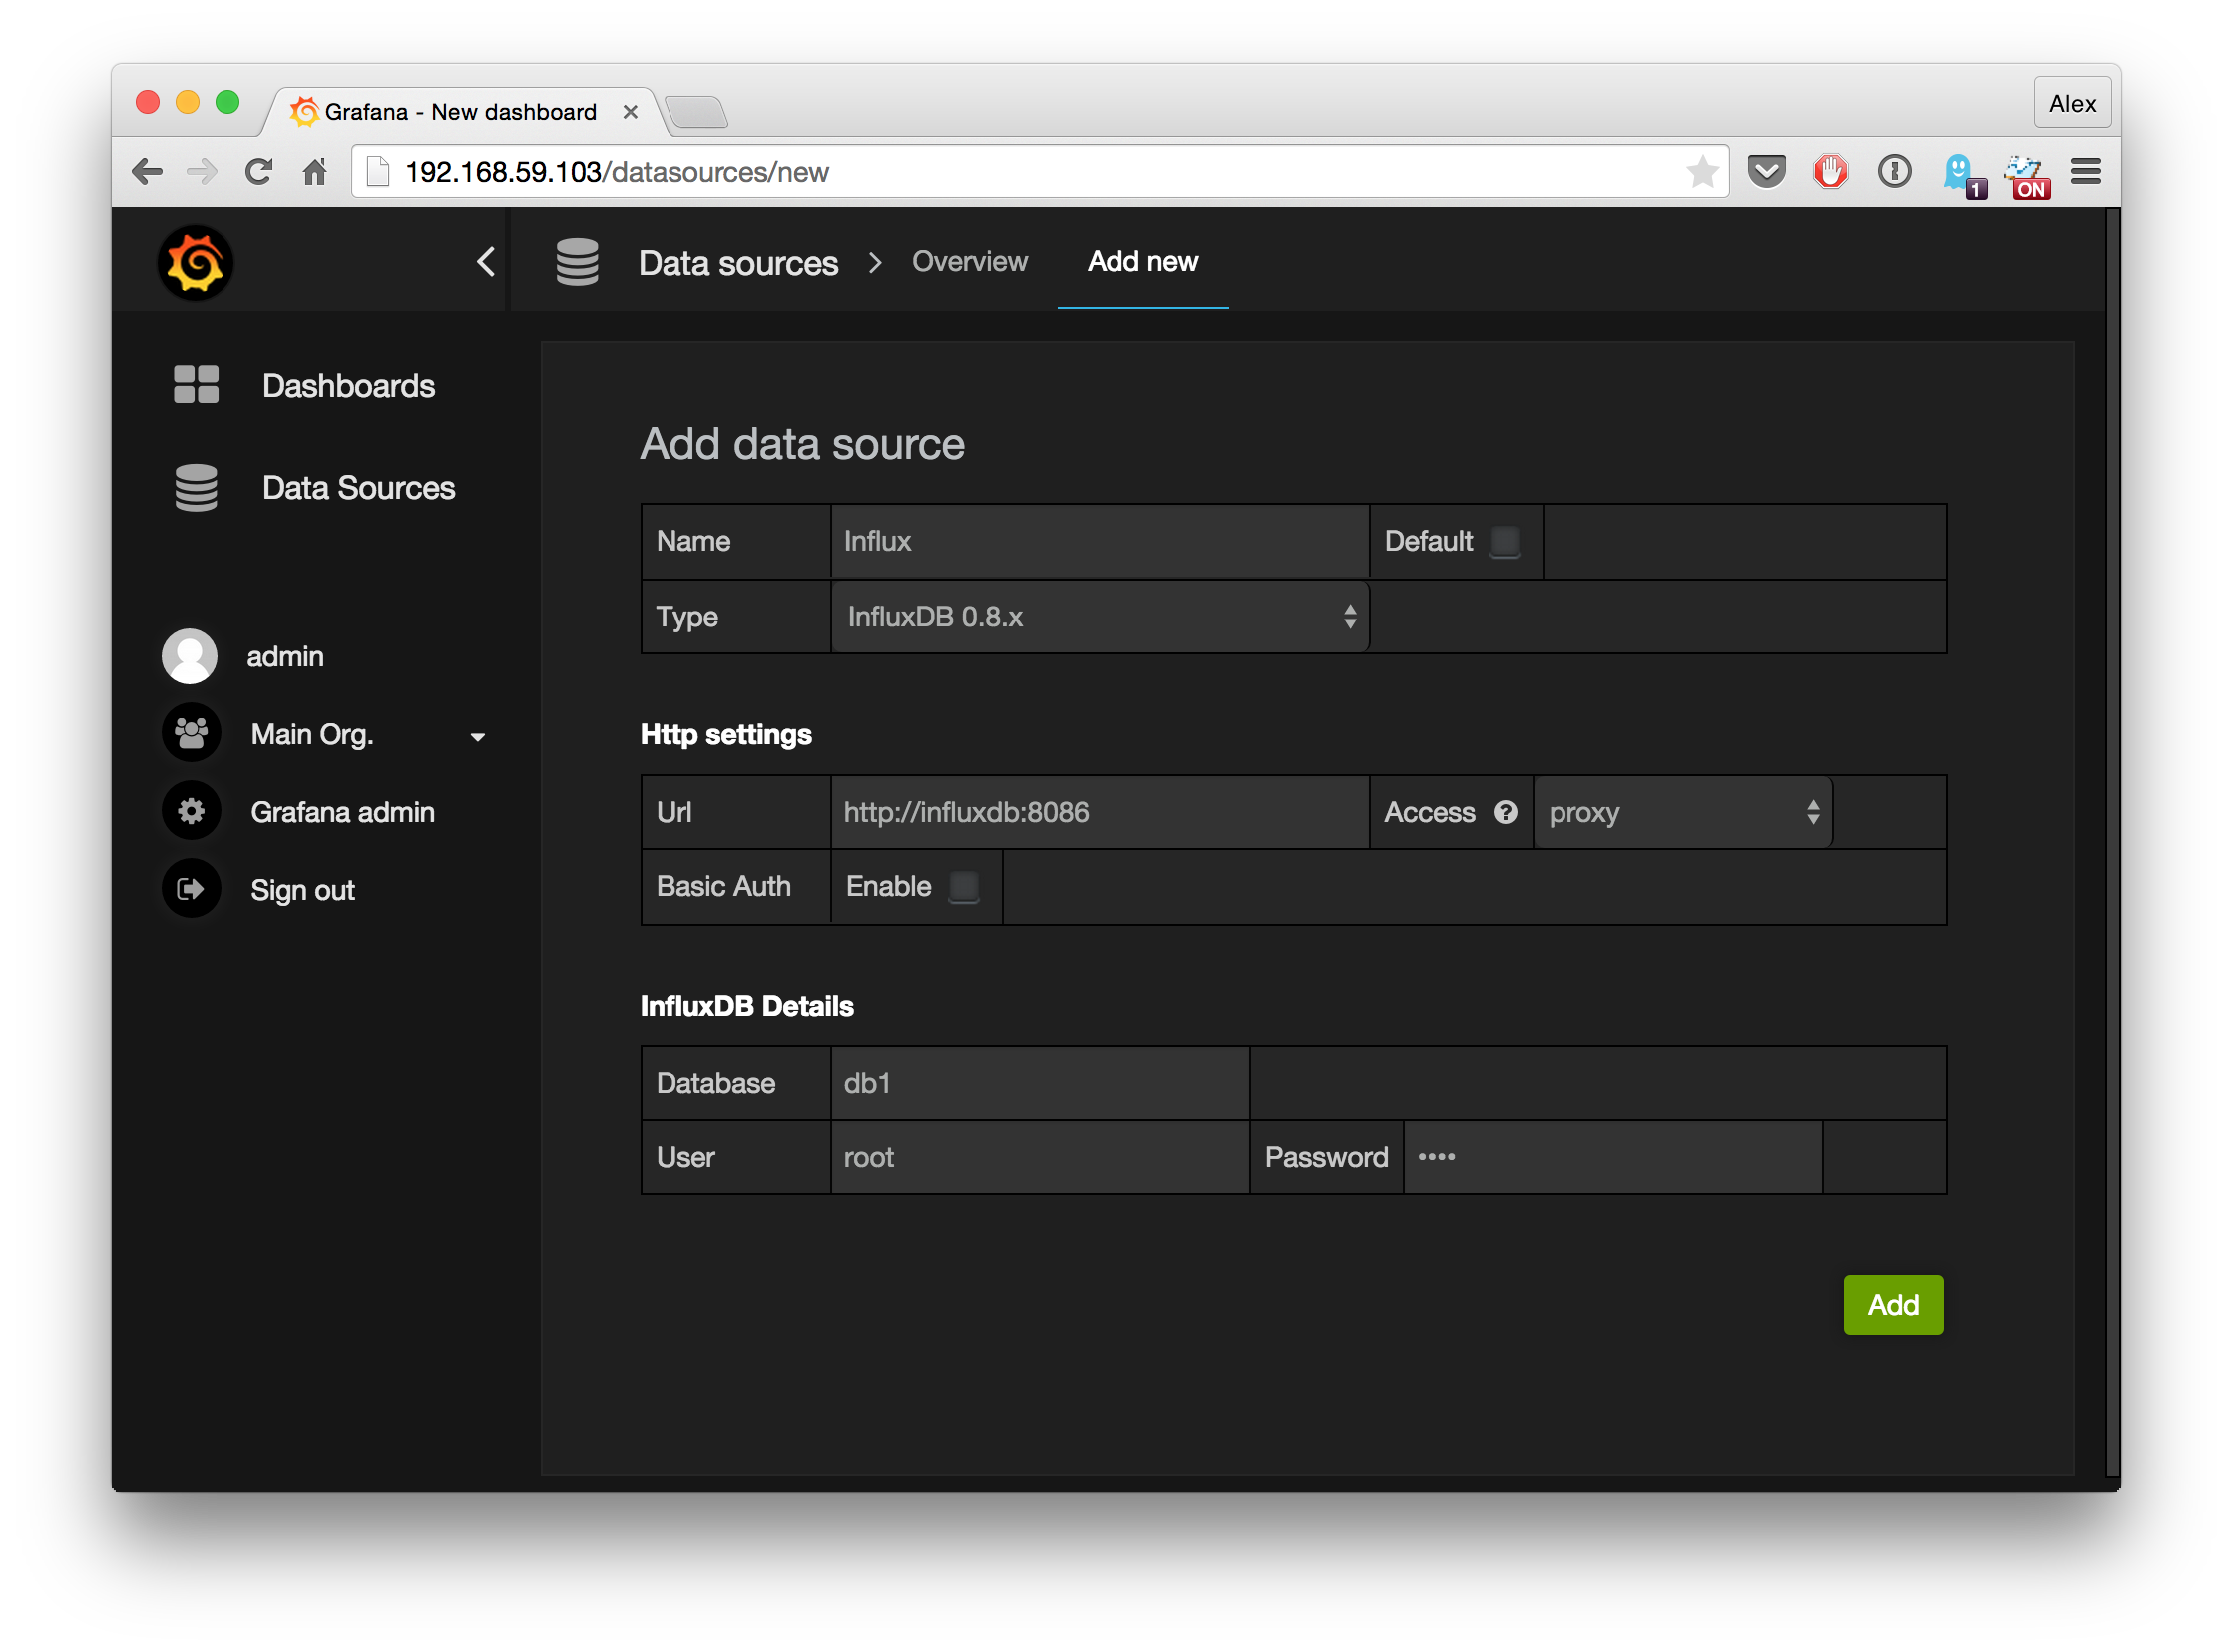
Task: Click the Ghostery ghost extension icon
Action: tap(1962, 174)
